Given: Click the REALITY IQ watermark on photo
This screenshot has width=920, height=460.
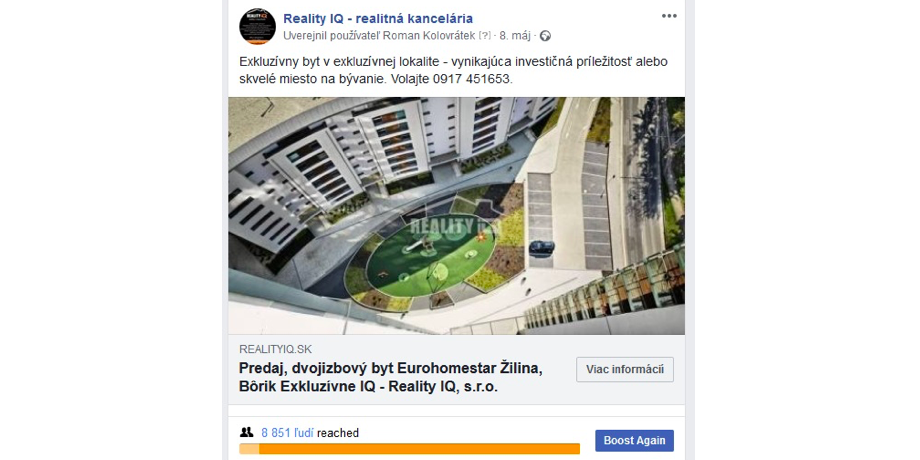Looking at the screenshot, I should pyautogui.click(x=453, y=226).
